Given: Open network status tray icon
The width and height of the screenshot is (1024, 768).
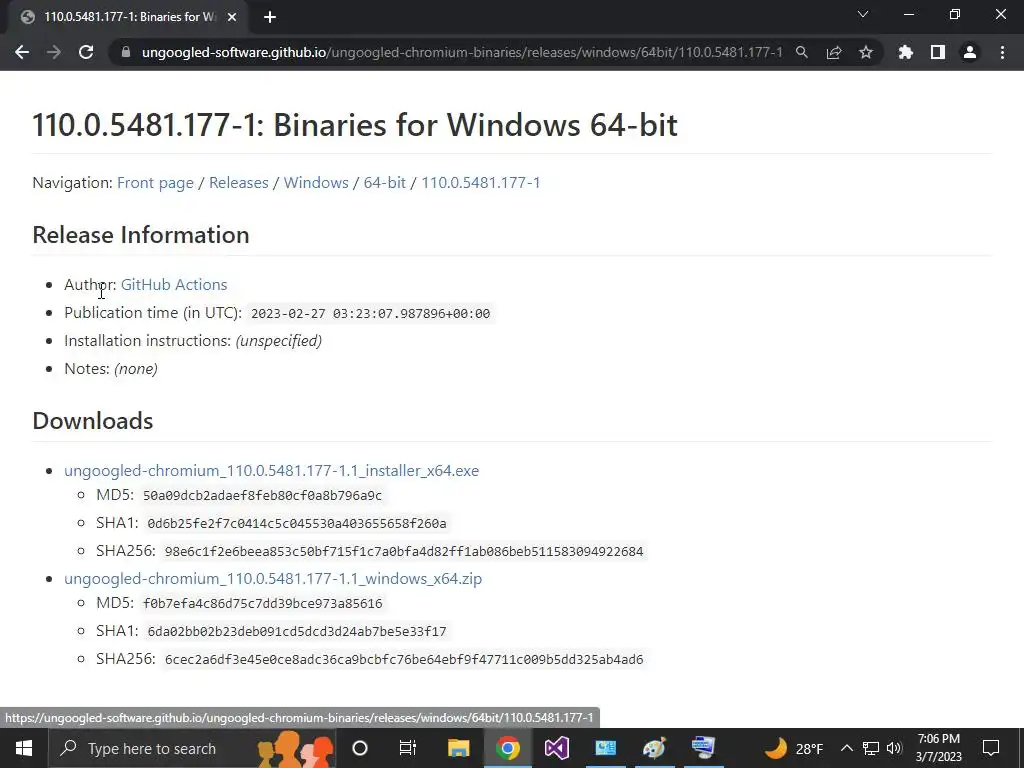Looking at the screenshot, I should (x=871, y=748).
